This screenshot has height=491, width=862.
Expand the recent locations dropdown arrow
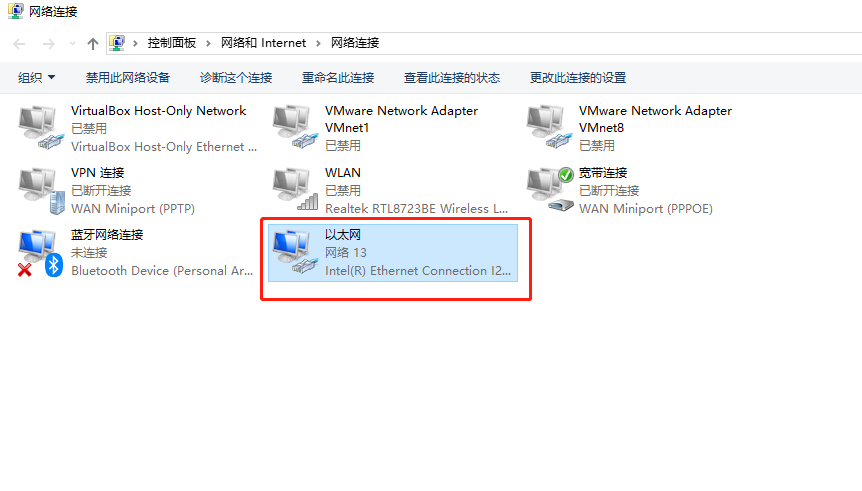(x=72, y=43)
